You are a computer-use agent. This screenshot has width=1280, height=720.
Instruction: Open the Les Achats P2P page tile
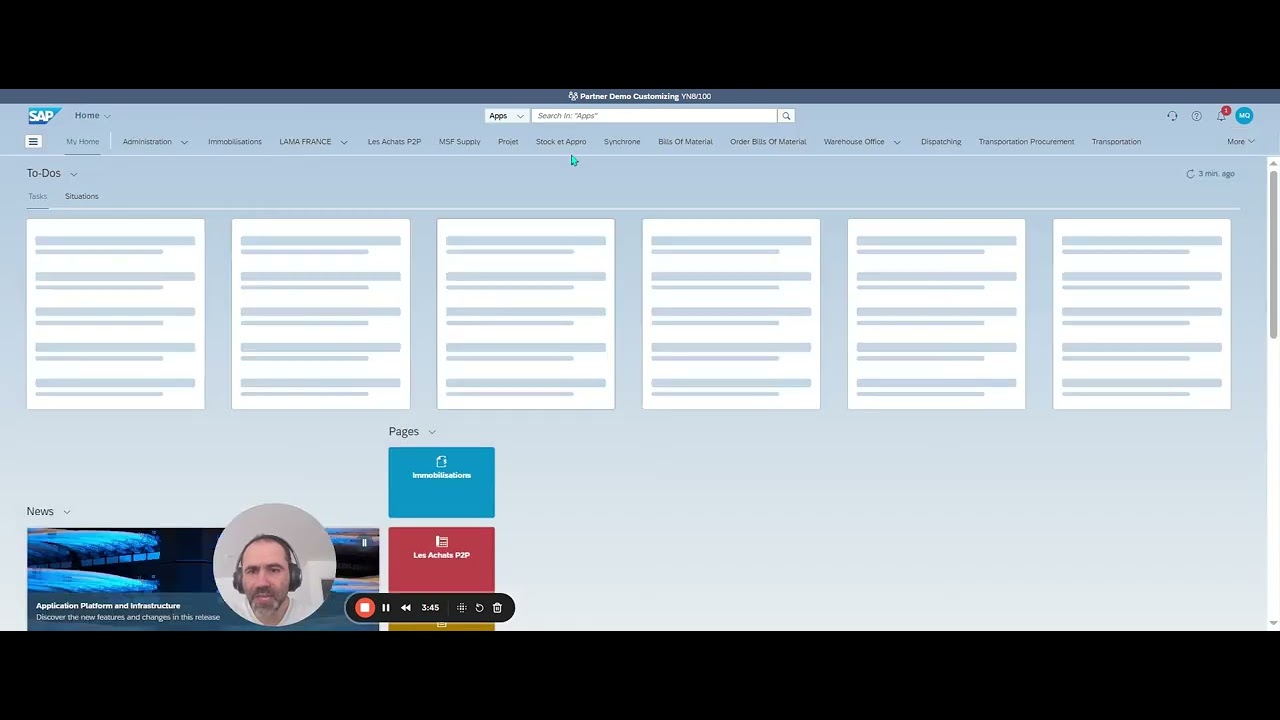pos(441,559)
